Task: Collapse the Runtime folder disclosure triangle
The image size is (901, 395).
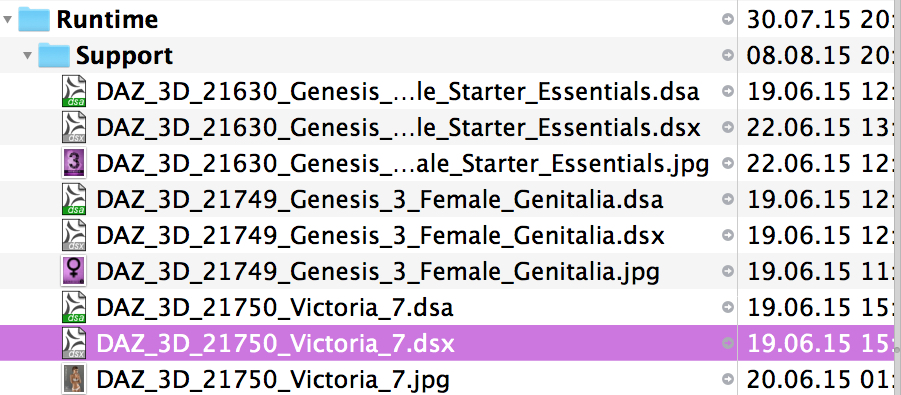Action: (7, 20)
